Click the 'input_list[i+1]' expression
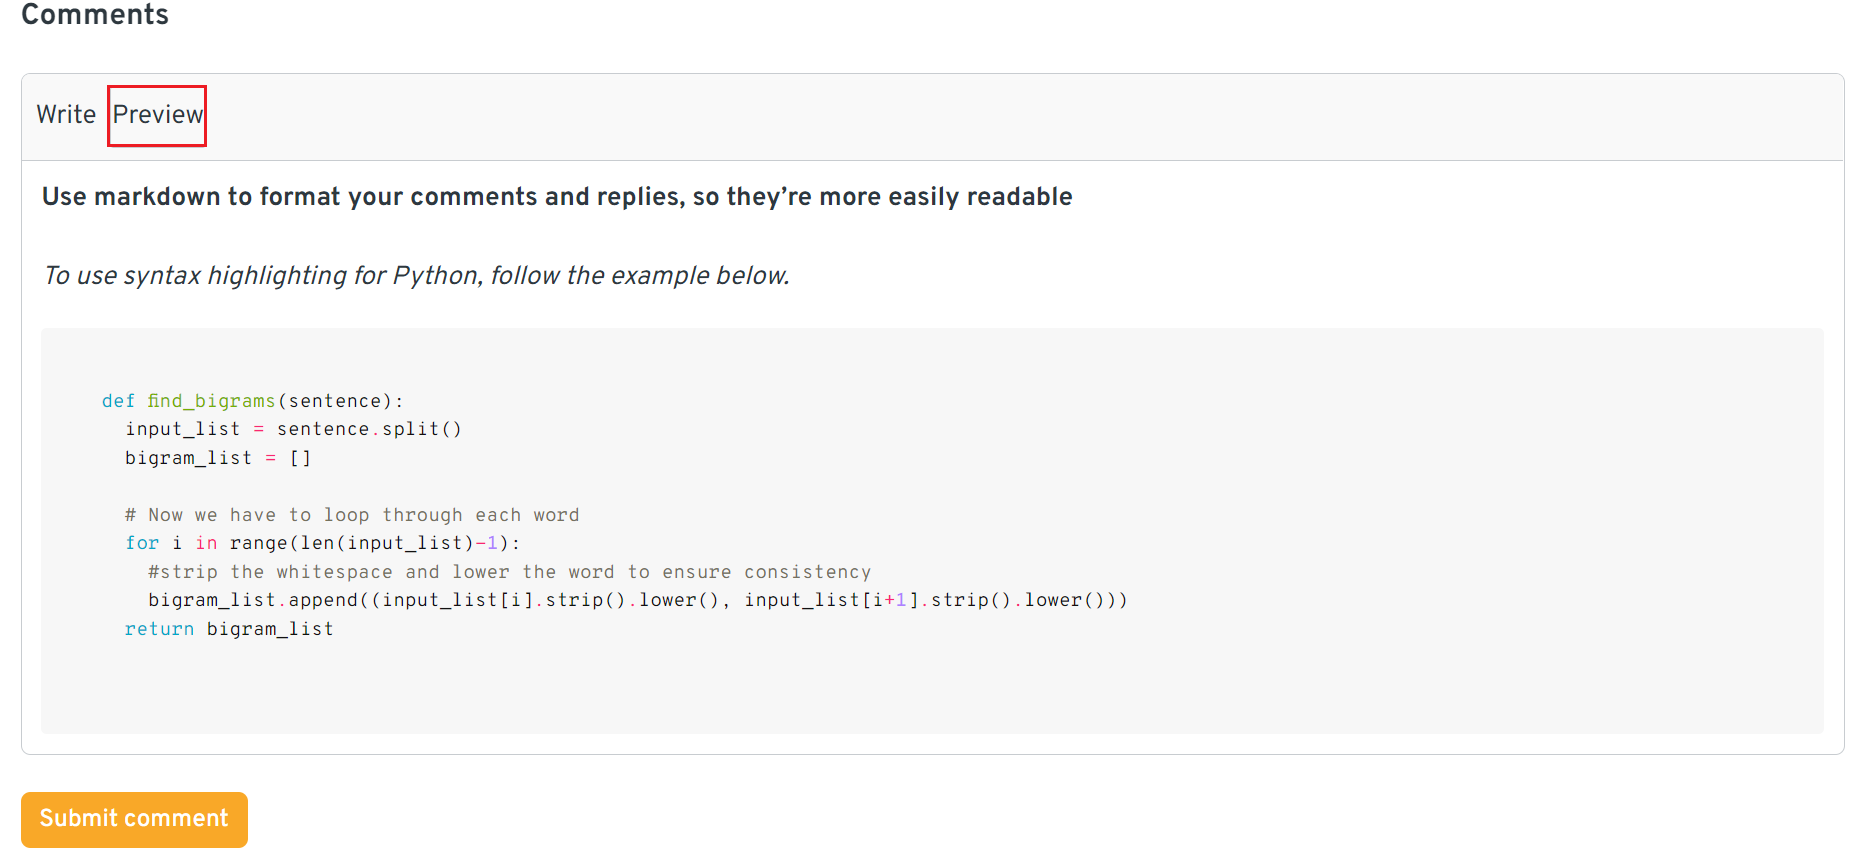Image resolution: width=1857 pixels, height=865 pixels. [830, 600]
